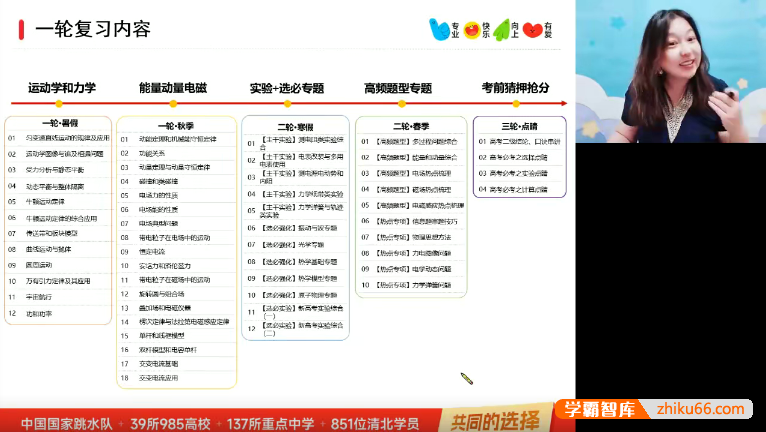Select the timeline dot under 能量动量电磁
This screenshot has height=432, width=766.
pyautogui.click(x=173, y=104)
